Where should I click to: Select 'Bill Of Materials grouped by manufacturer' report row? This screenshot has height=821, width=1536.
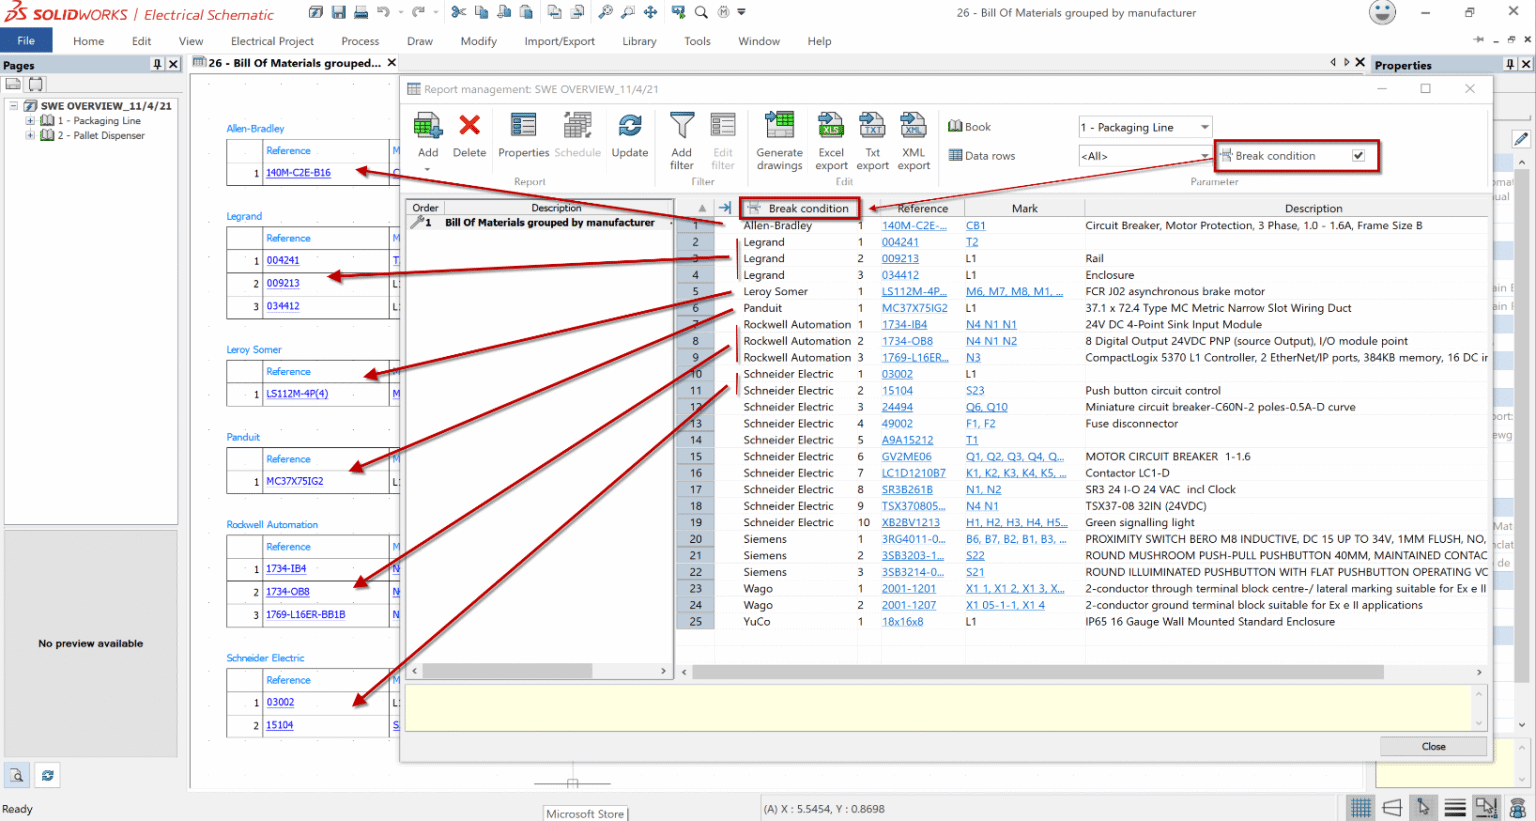[540, 223]
